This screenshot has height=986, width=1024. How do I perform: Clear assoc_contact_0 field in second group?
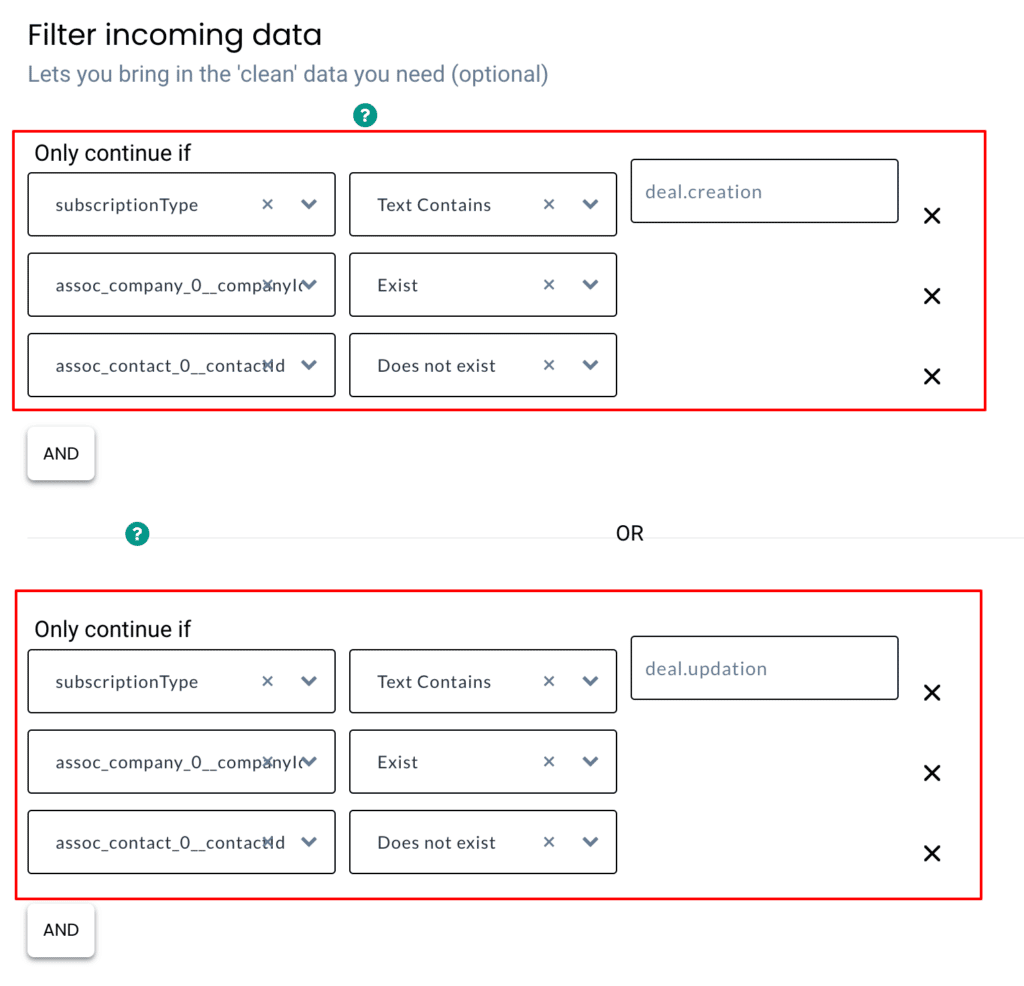[268, 842]
